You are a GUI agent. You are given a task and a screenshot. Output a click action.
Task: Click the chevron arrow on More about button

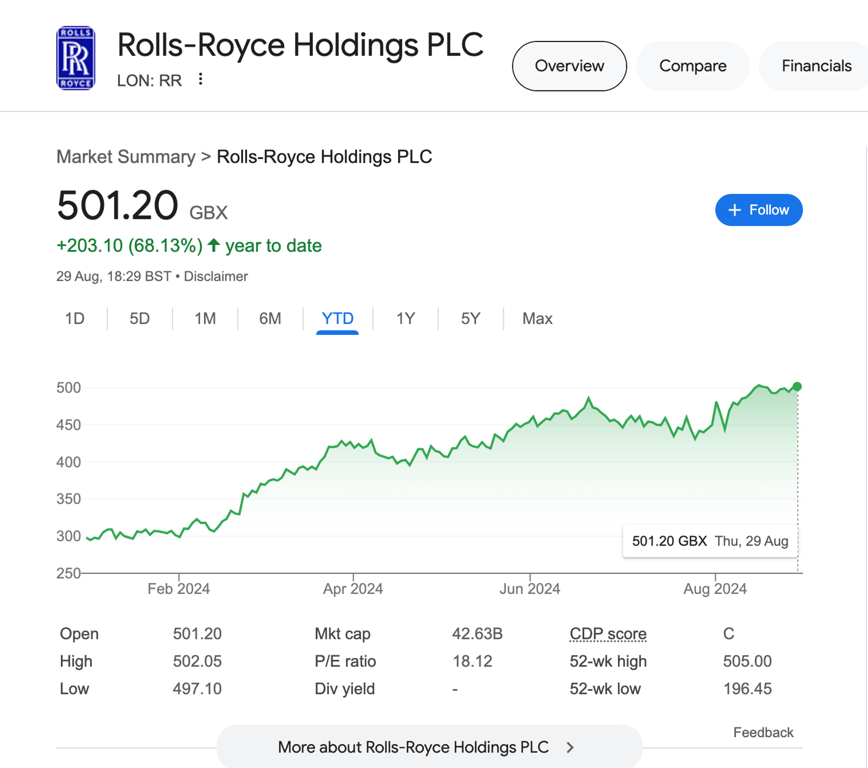click(x=570, y=748)
